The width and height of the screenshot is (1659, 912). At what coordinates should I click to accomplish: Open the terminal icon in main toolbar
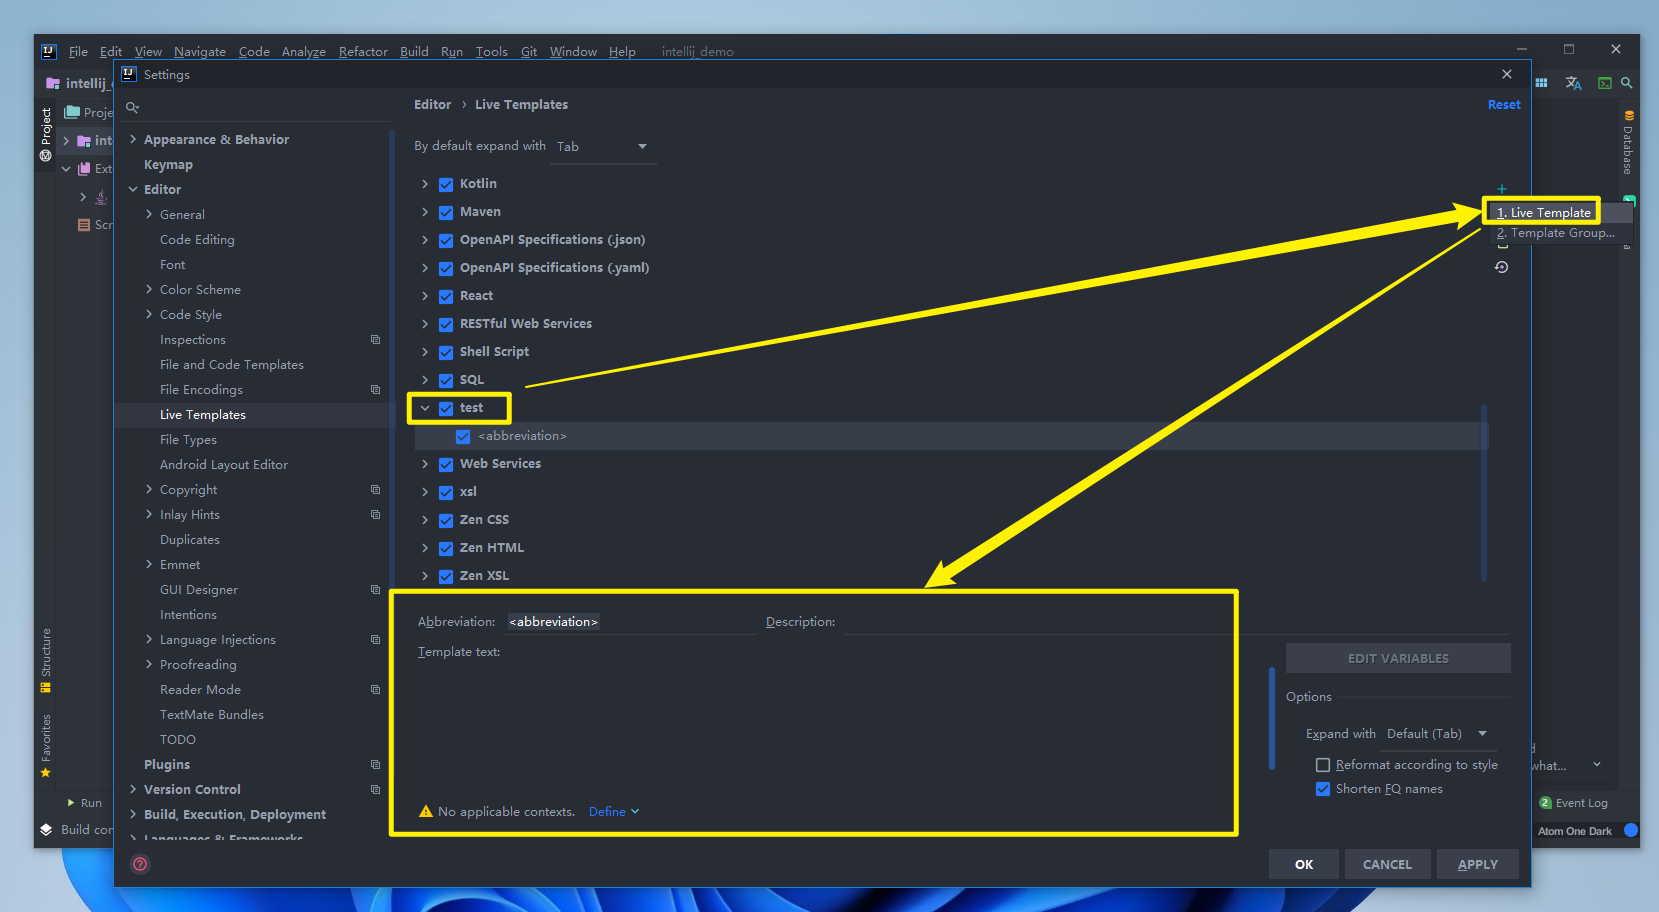click(1604, 83)
